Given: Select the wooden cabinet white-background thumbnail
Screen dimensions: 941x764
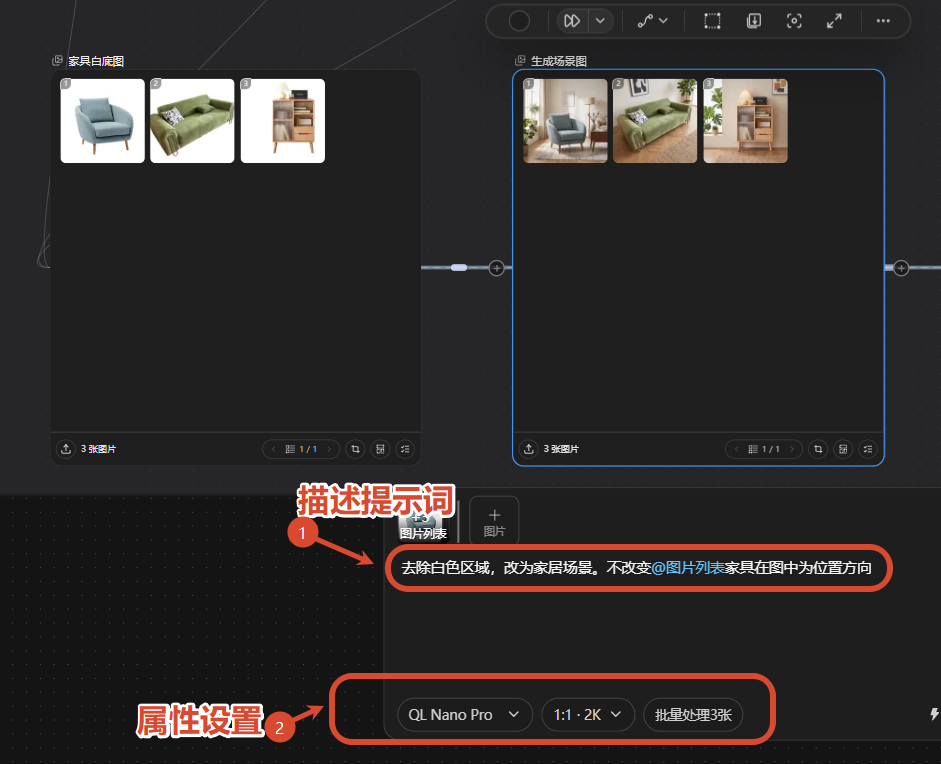Looking at the screenshot, I should (x=283, y=121).
